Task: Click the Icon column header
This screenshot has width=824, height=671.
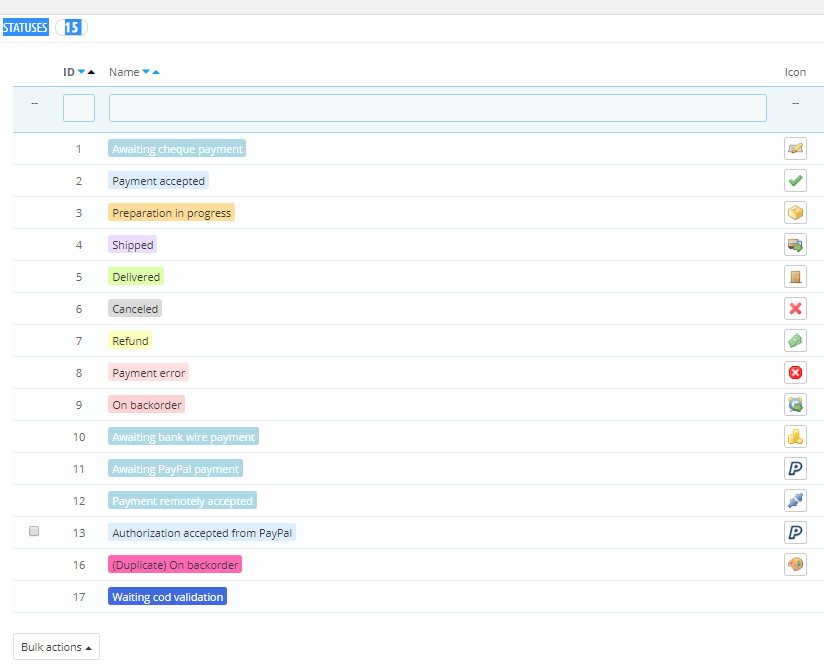Action: click(795, 72)
